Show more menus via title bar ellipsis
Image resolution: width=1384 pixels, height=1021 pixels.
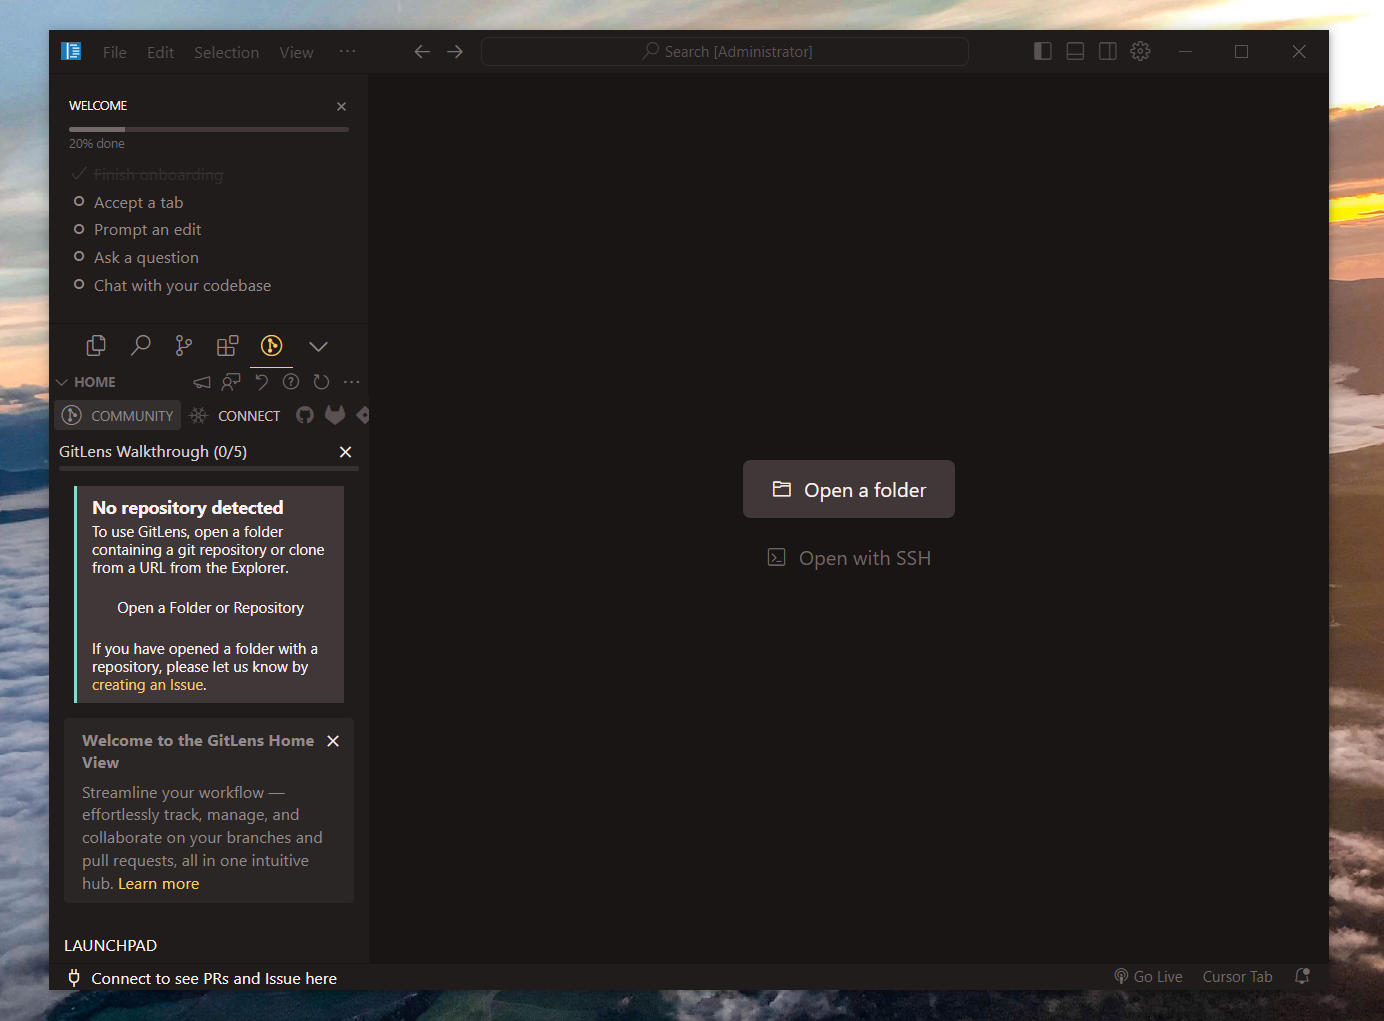pos(347,51)
